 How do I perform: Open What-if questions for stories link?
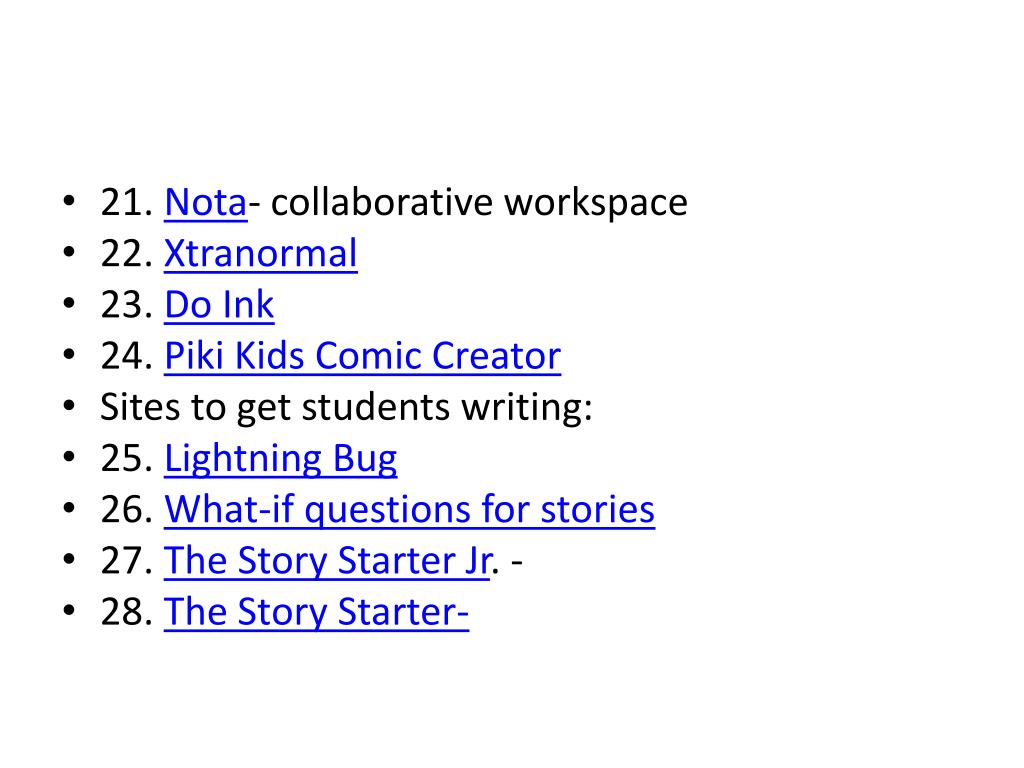pyautogui.click(x=409, y=510)
